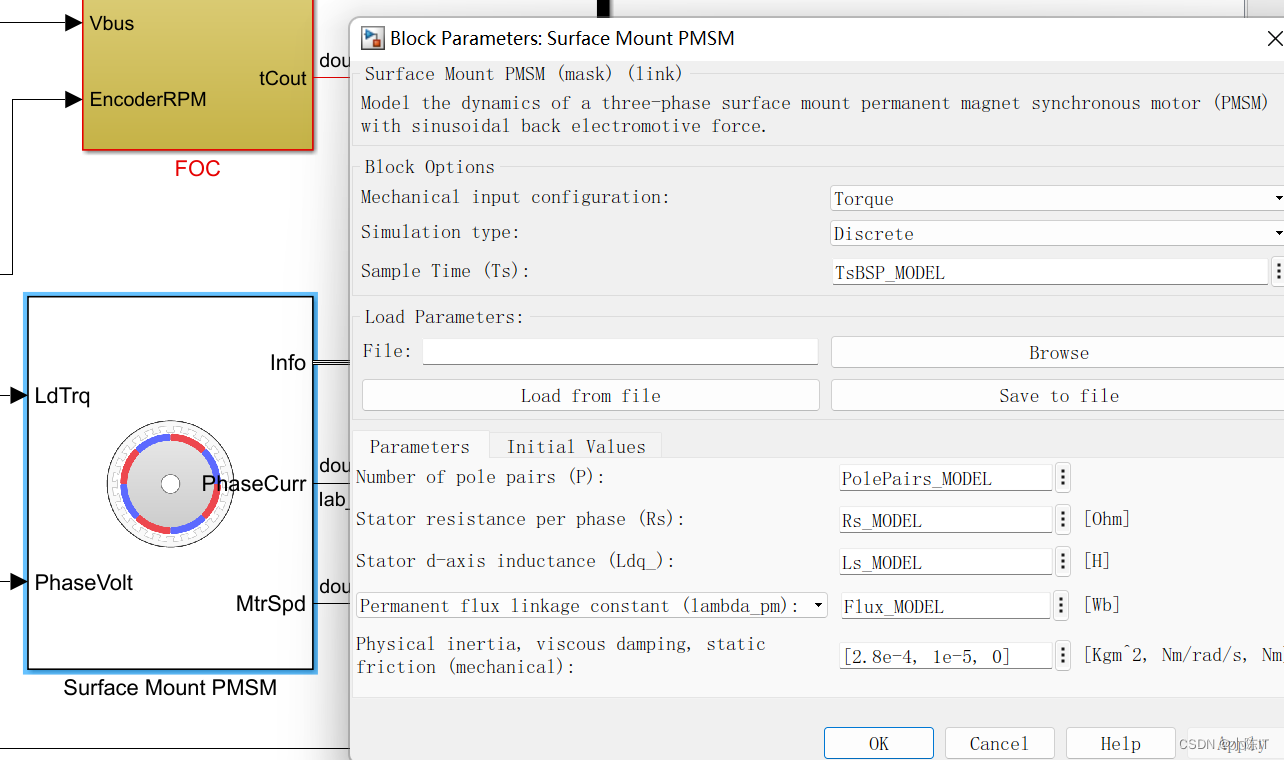Switch to the Initial Values tab
Viewport: 1284px width, 760px height.
click(576, 446)
